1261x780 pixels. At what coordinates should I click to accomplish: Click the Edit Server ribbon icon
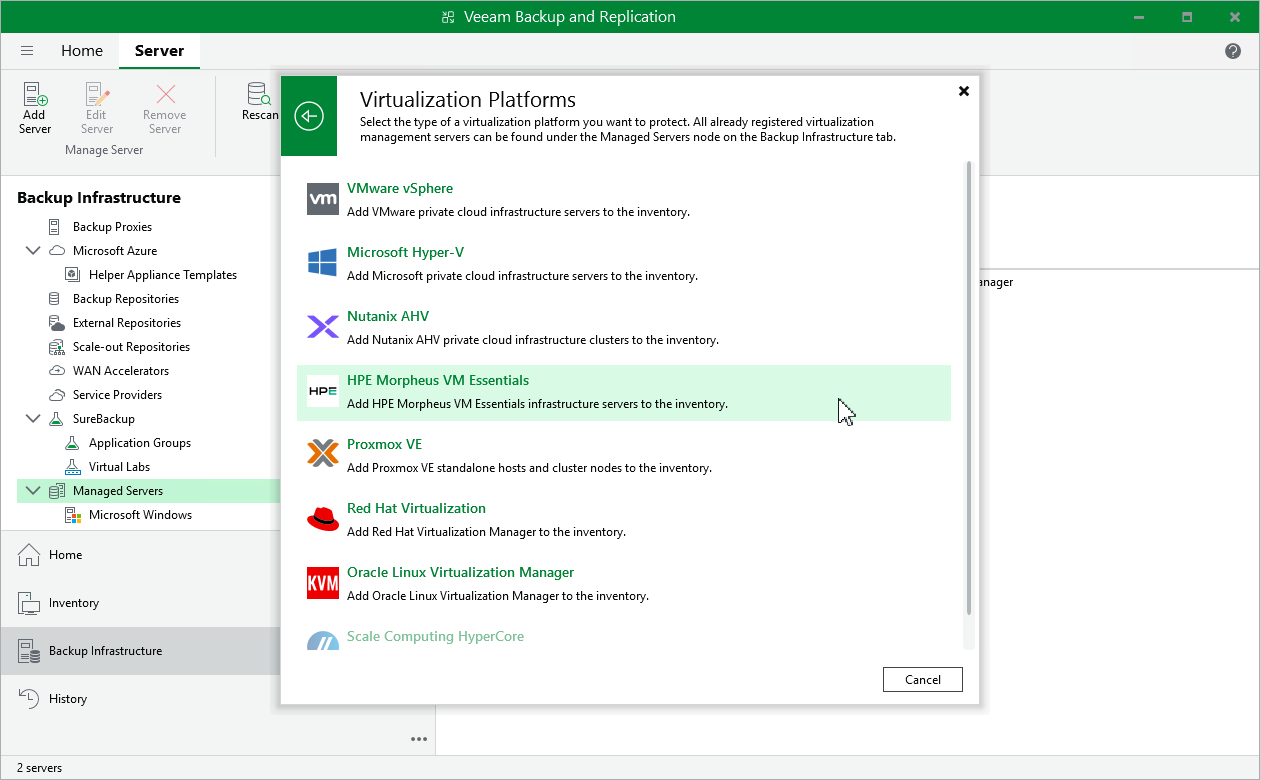click(97, 96)
